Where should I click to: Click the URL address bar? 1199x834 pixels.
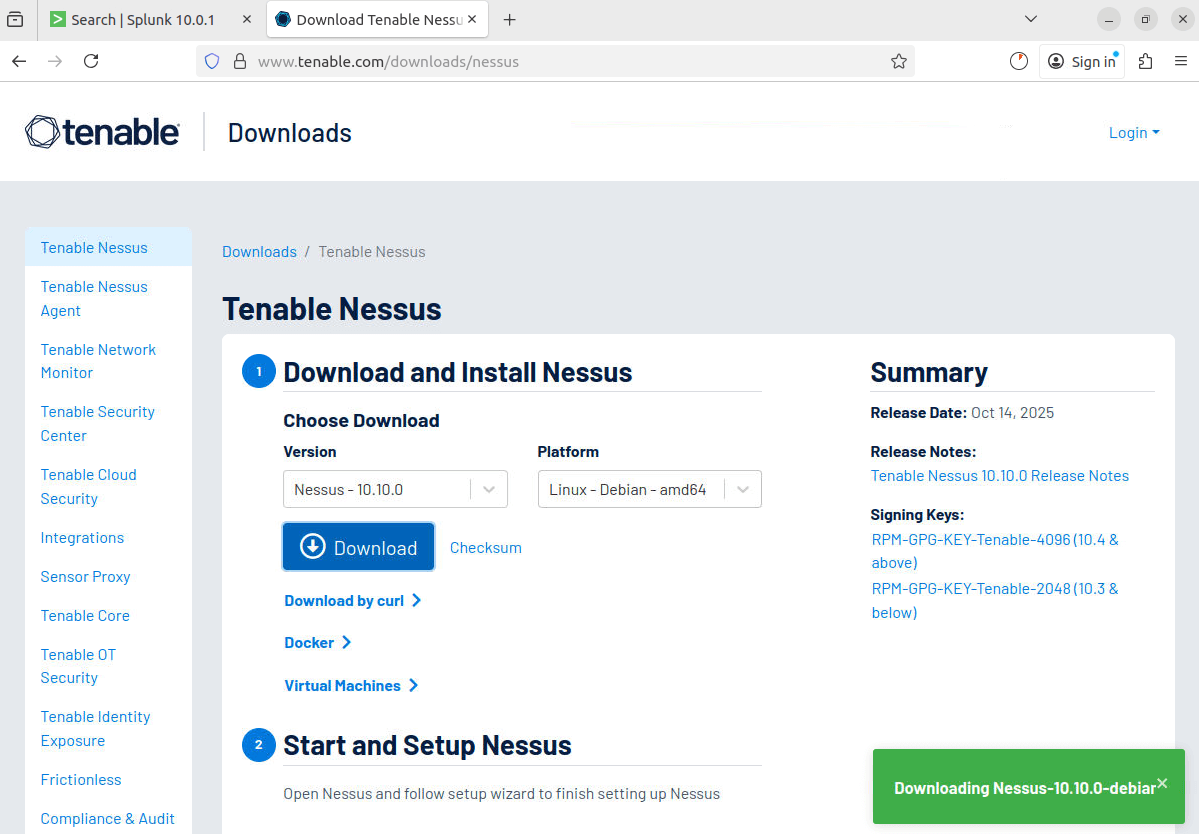pos(560,61)
